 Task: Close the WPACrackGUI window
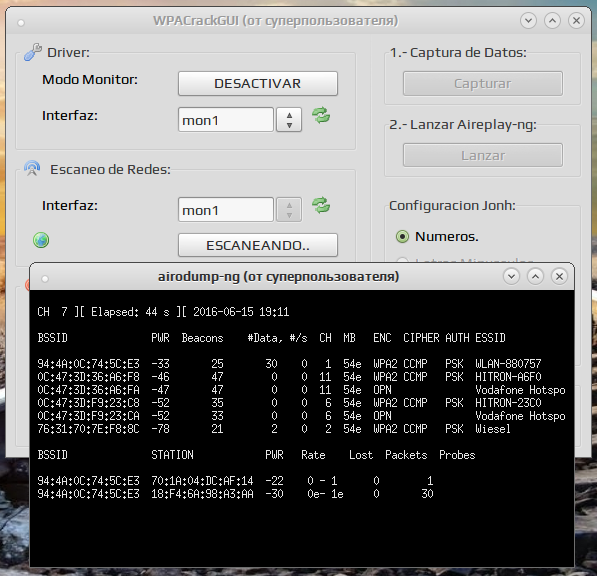(576, 20)
